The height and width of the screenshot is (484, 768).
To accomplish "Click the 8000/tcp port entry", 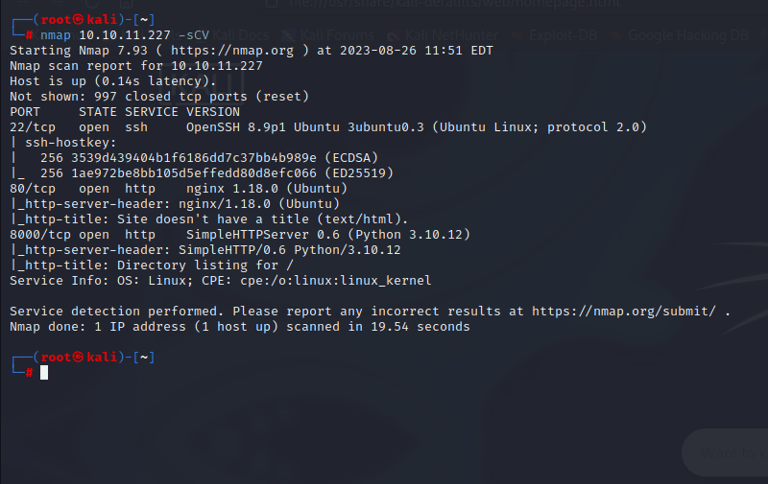I will (x=40, y=234).
